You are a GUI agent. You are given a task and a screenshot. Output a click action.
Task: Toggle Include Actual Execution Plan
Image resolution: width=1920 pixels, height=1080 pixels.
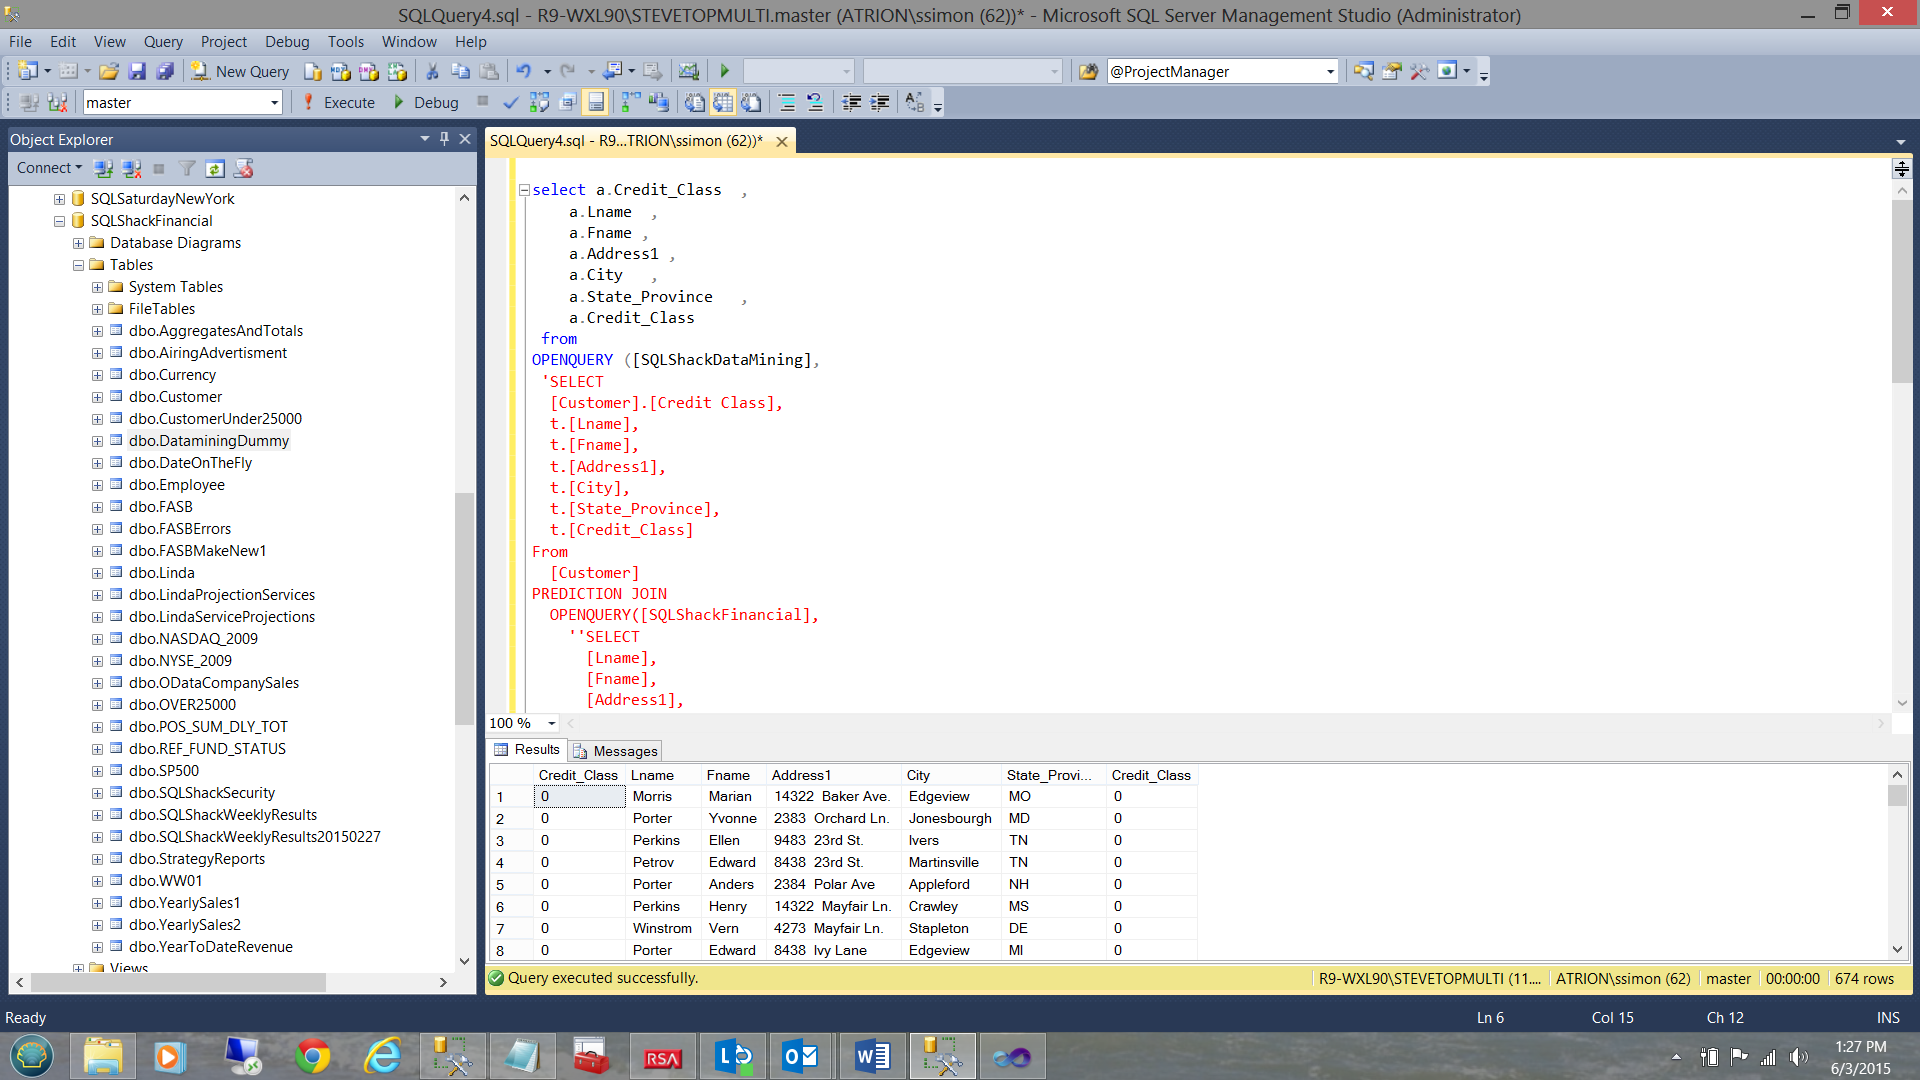point(631,102)
